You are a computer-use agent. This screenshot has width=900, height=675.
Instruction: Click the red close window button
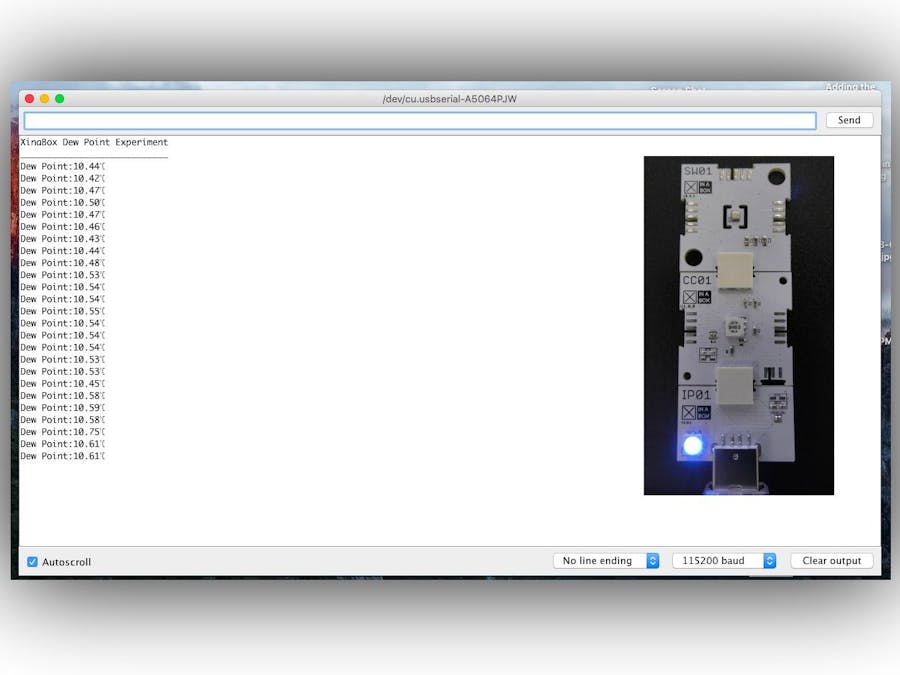[29, 99]
